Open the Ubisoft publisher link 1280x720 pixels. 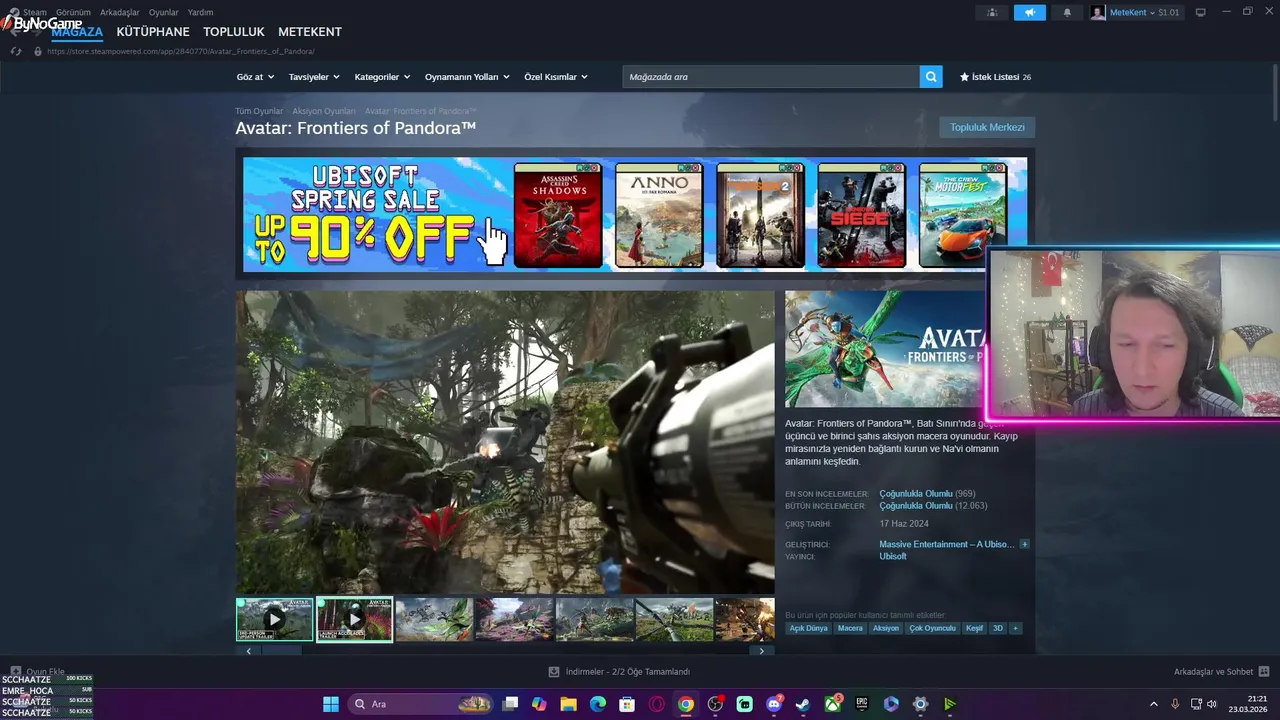click(893, 556)
